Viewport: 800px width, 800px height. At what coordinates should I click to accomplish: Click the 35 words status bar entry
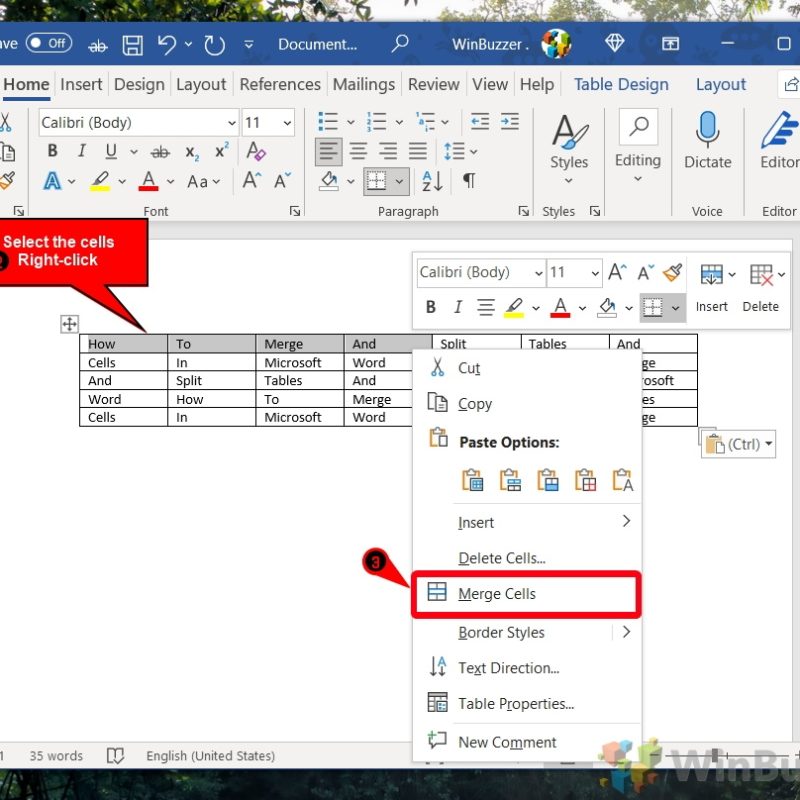[x=56, y=756]
